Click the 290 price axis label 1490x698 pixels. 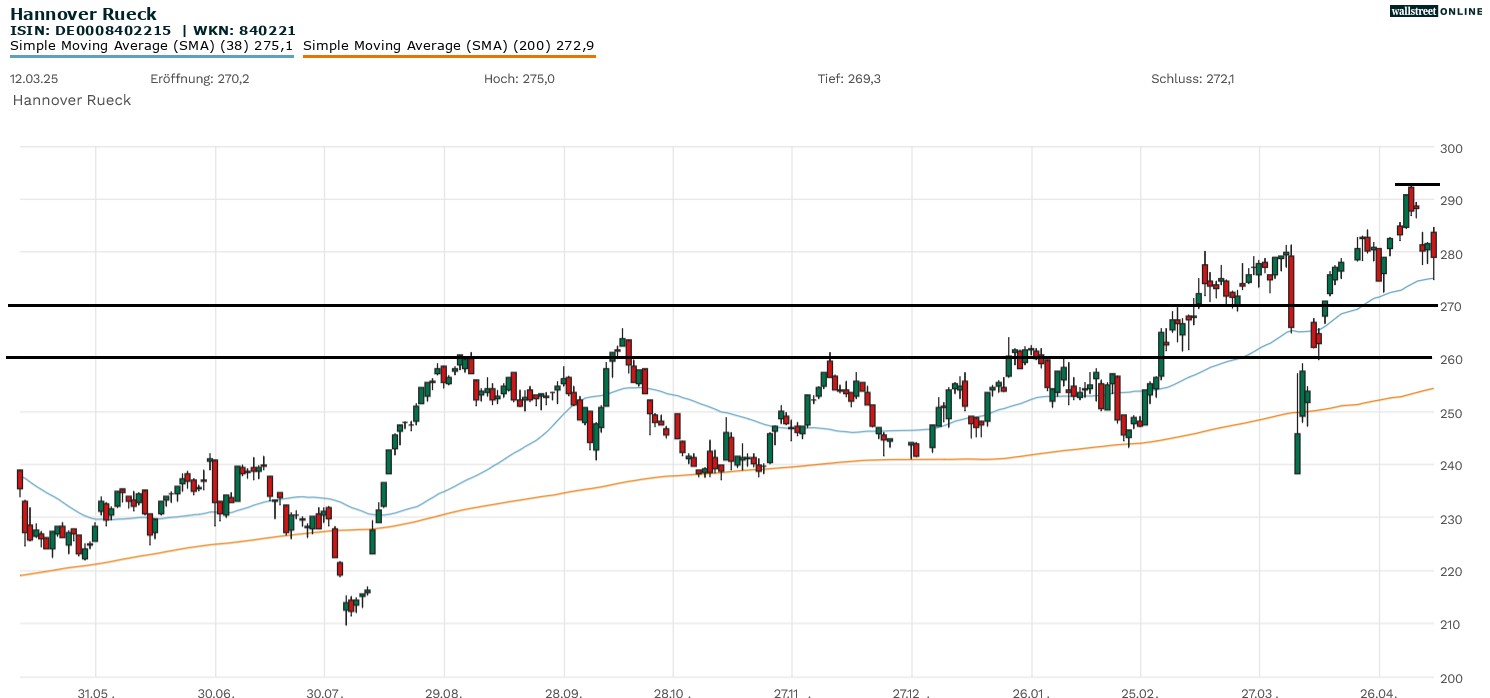click(1451, 202)
